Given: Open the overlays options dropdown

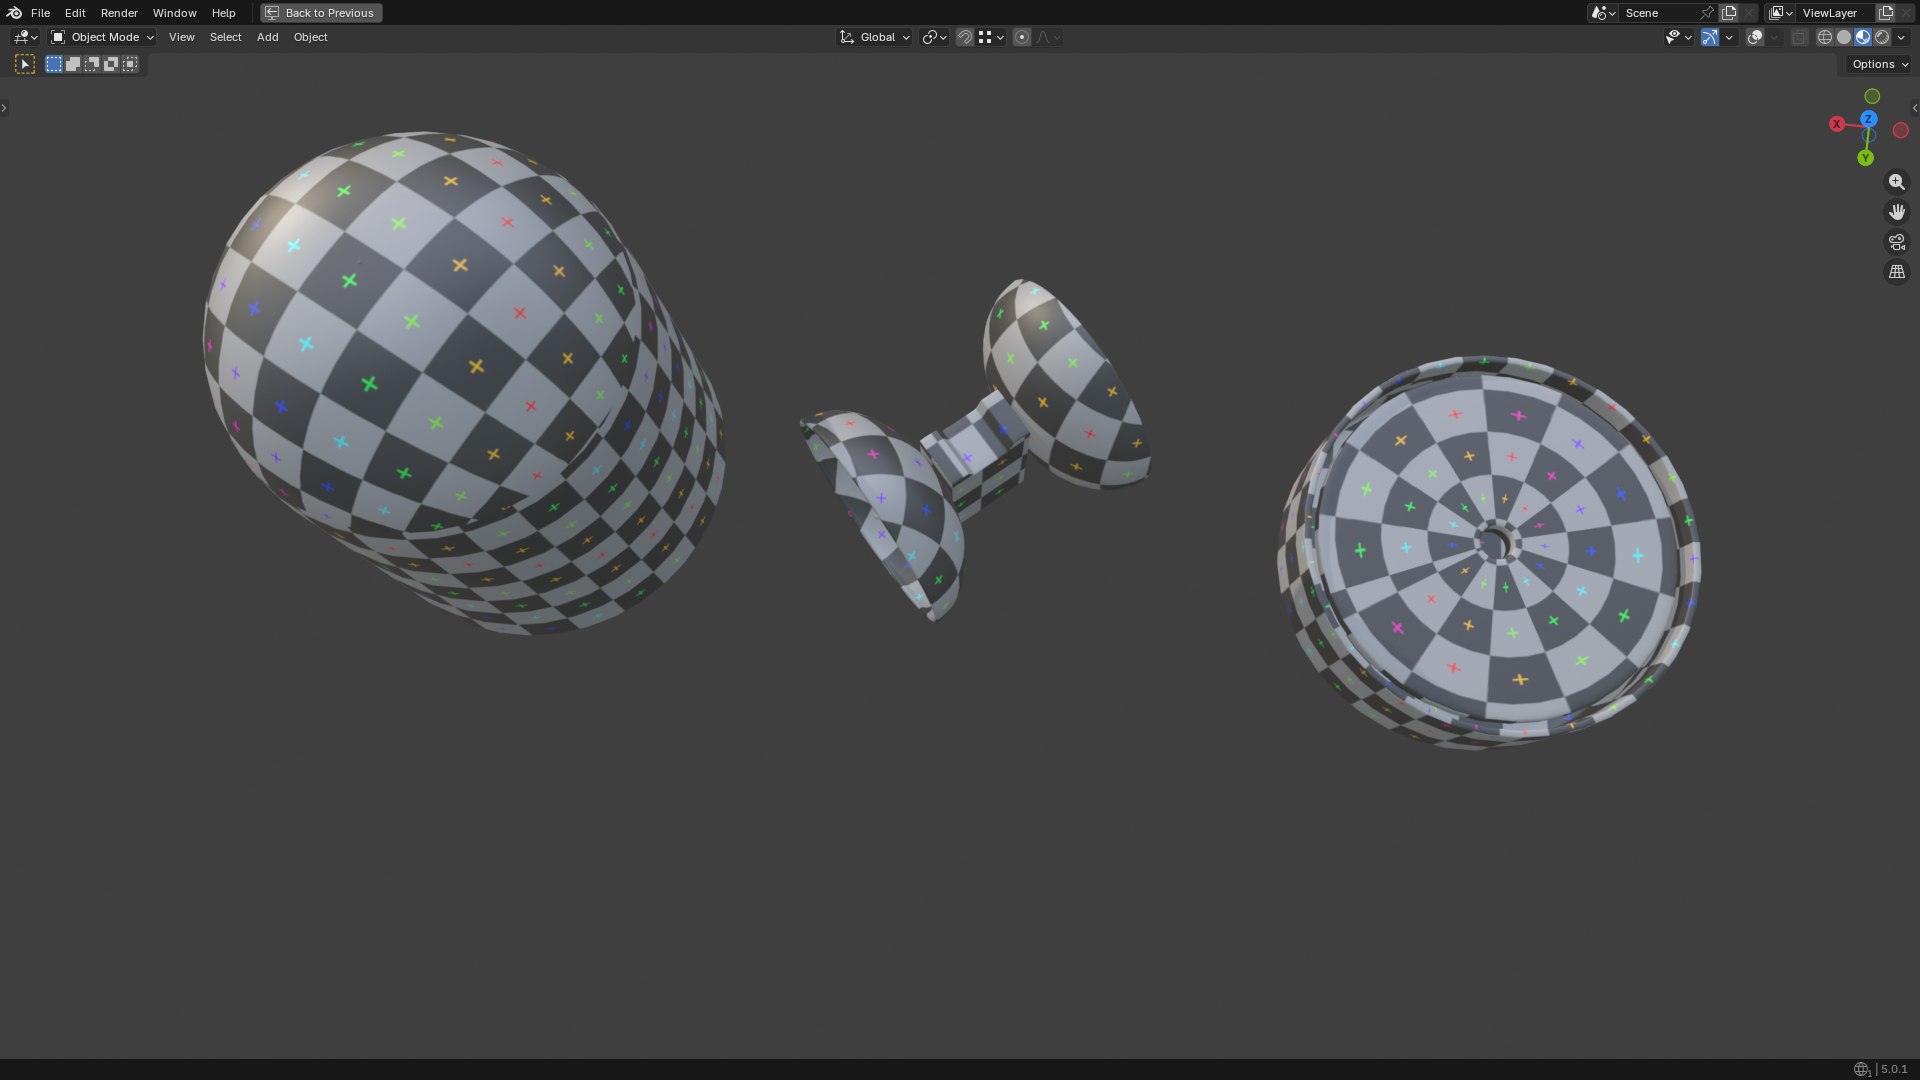Looking at the screenshot, I should (1774, 37).
